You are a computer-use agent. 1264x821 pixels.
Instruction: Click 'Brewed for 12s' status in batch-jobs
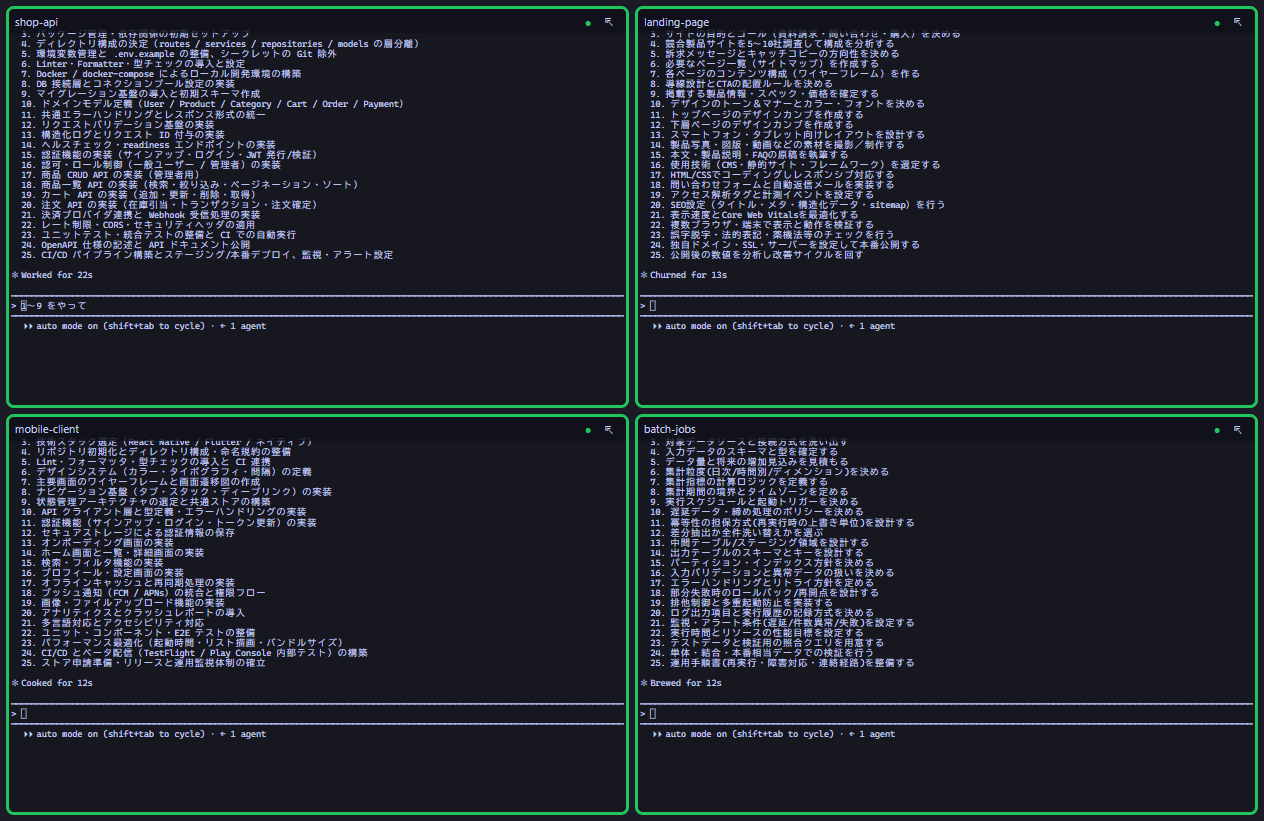click(x=684, y=683)
